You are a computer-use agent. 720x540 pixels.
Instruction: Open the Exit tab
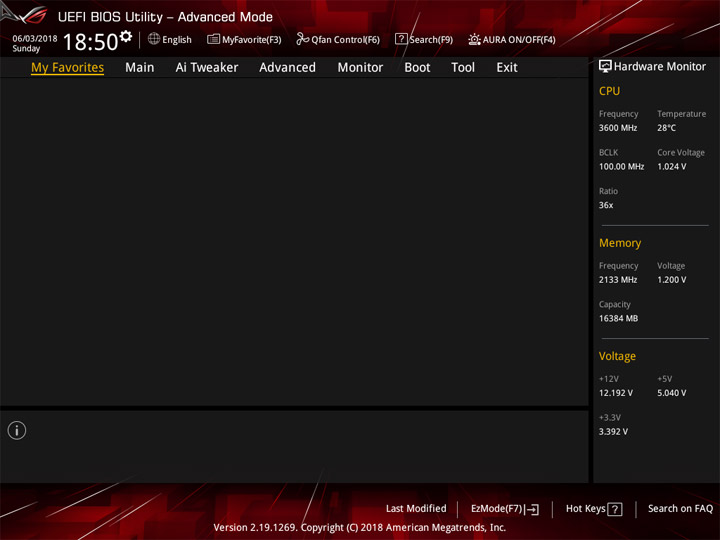pos(506,68)
